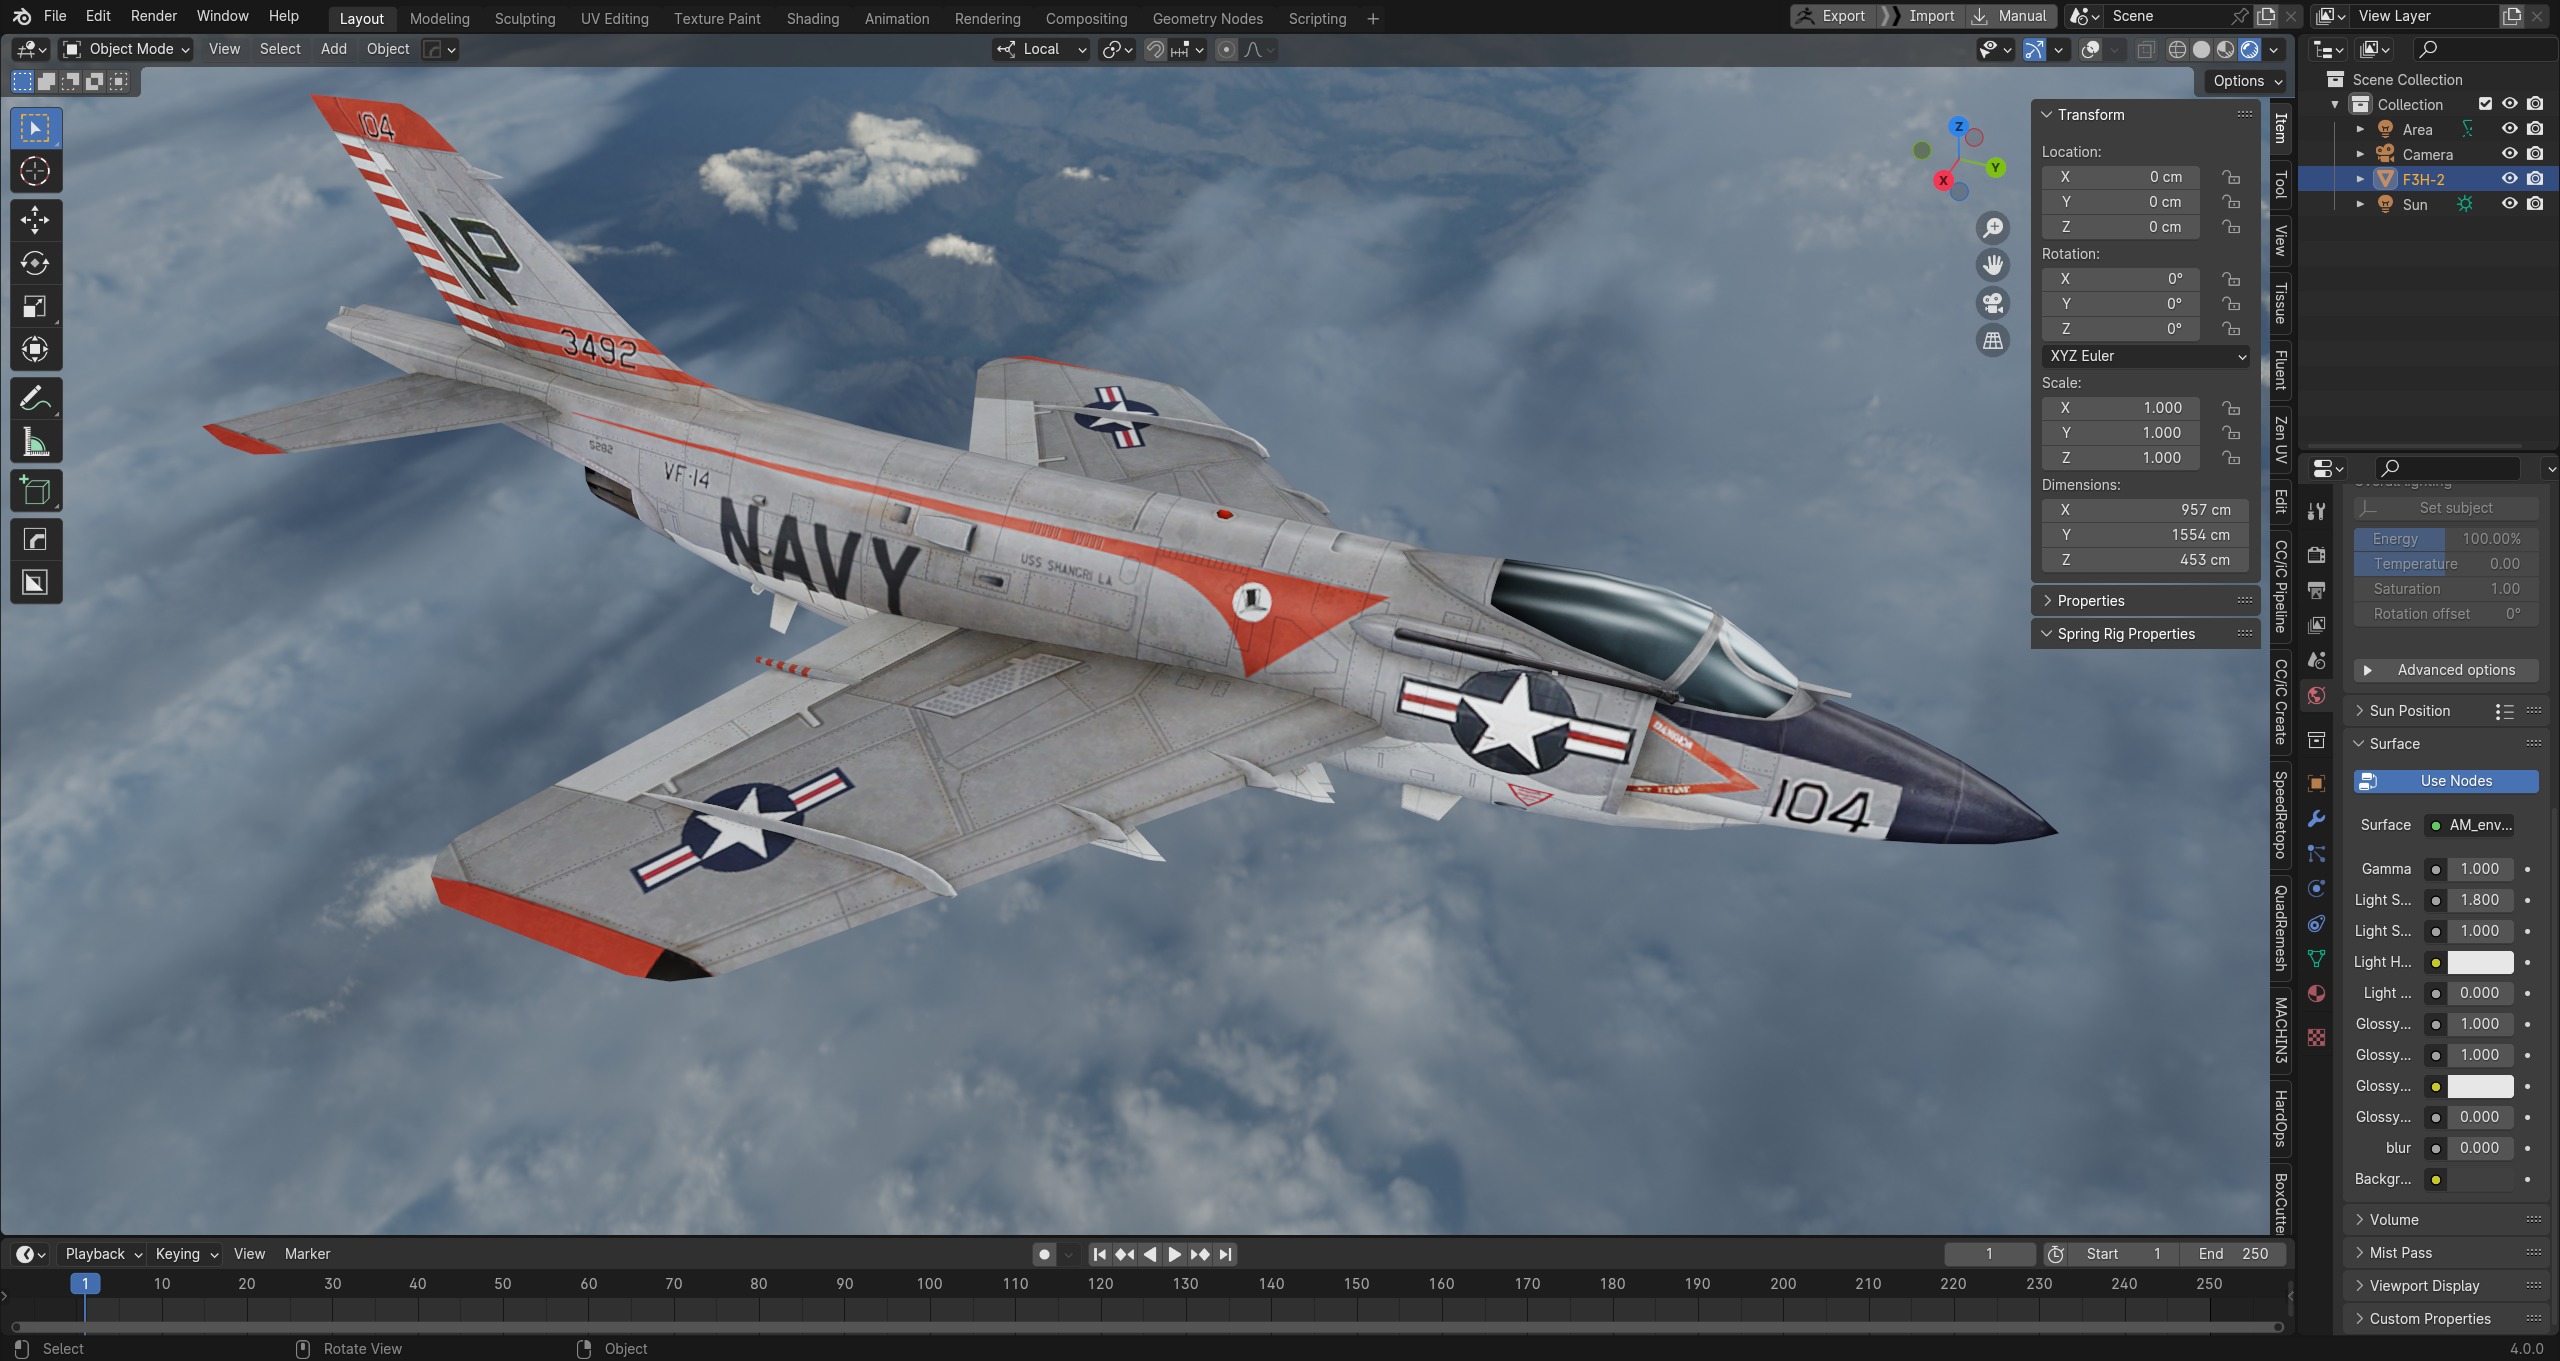
Task: Click the End frame 250 field
Action: point(2233,1254)
